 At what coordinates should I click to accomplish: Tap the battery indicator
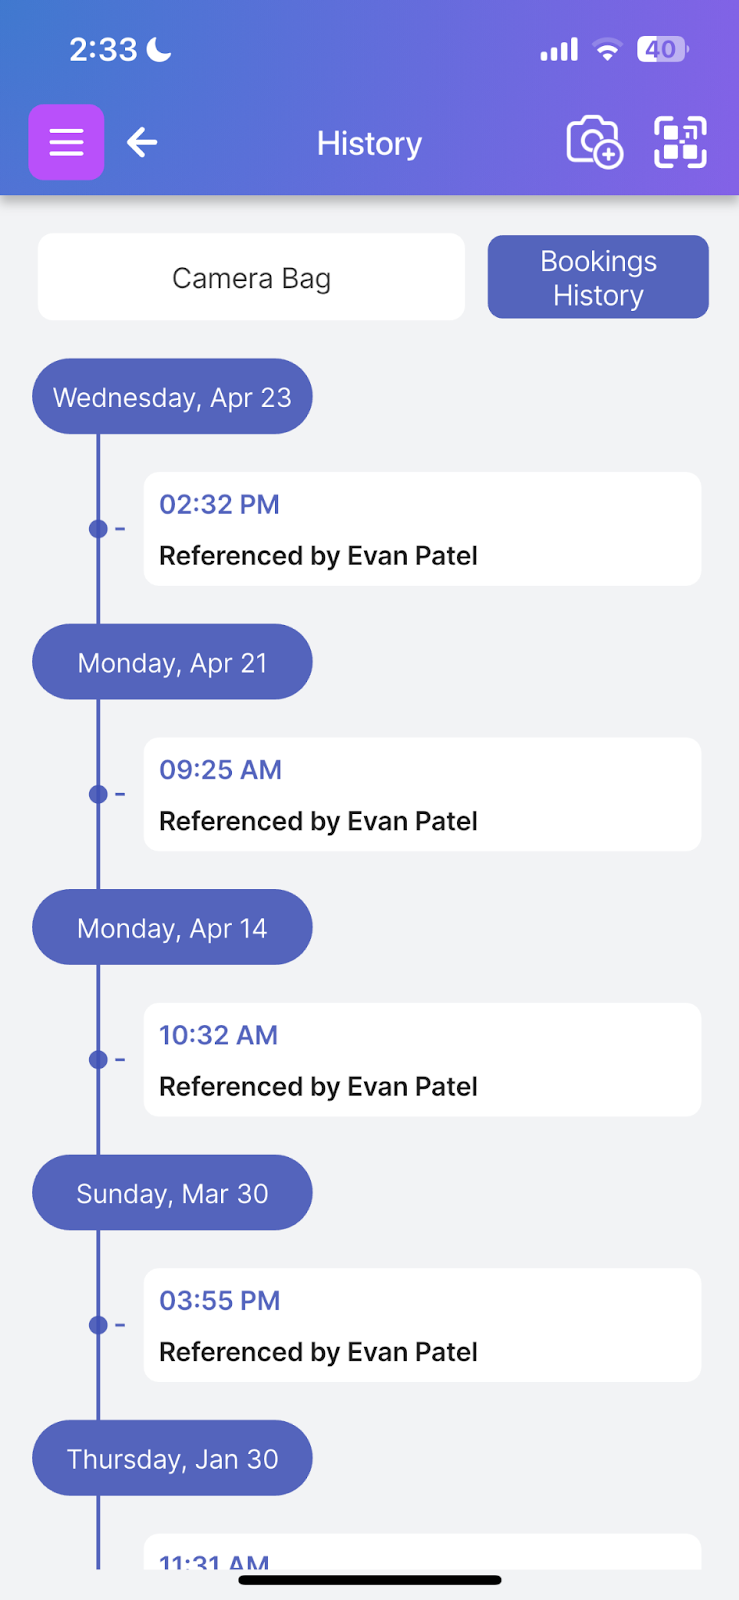click(x=662, y=50)
